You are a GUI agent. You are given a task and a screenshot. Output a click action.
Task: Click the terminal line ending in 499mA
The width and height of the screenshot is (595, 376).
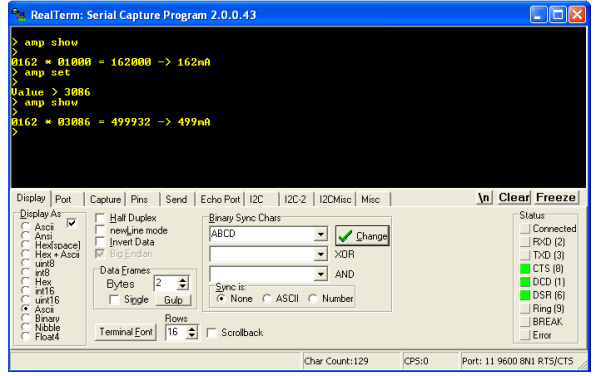click(111, 122)
